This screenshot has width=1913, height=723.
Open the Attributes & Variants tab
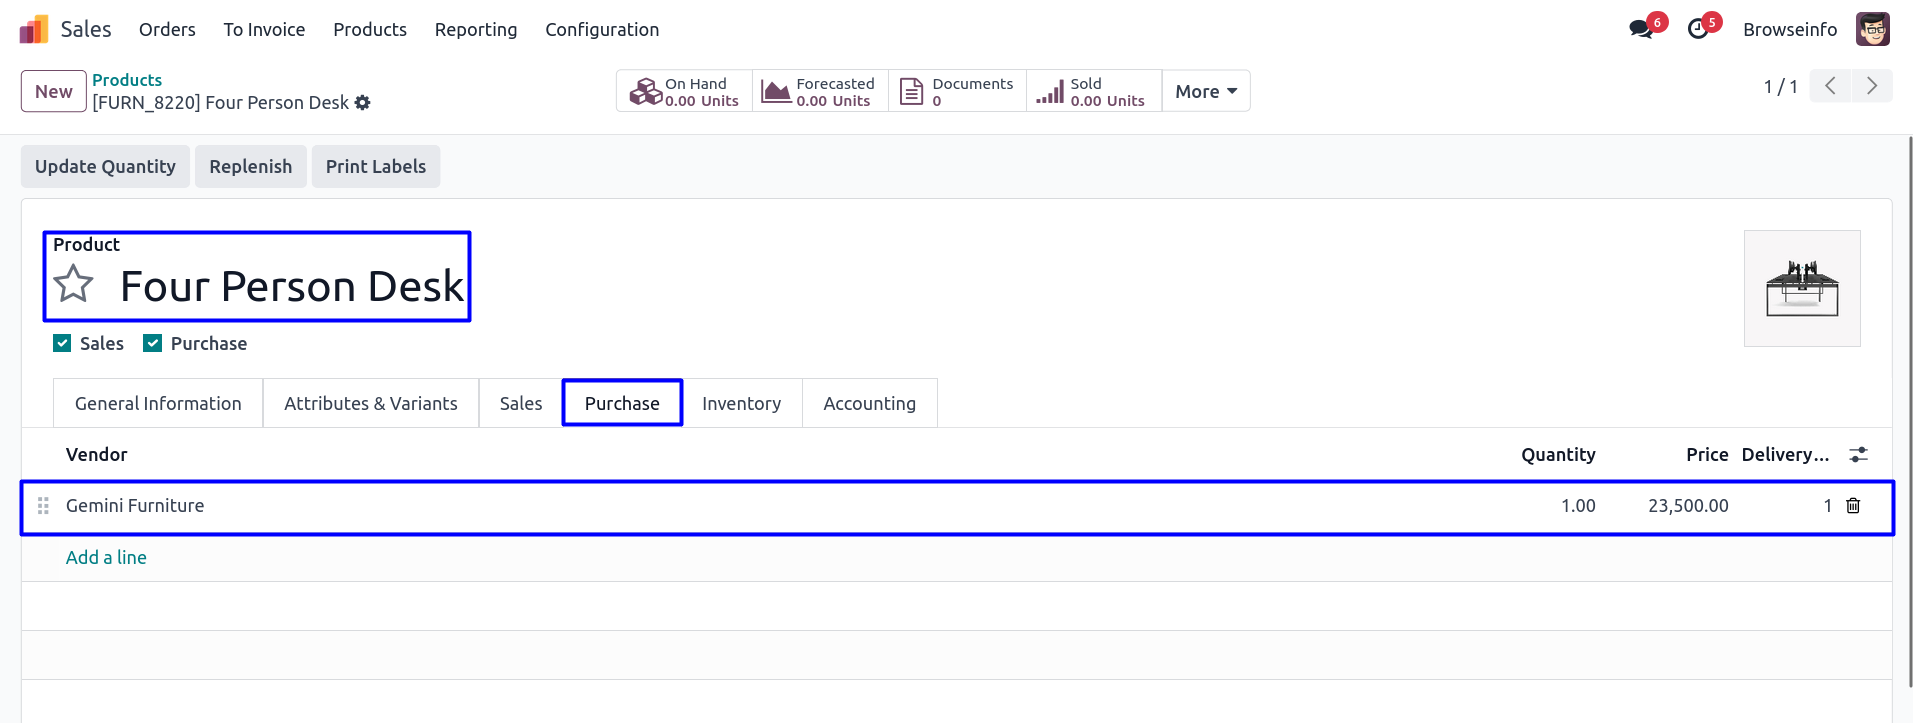click(x=371, y=404)
